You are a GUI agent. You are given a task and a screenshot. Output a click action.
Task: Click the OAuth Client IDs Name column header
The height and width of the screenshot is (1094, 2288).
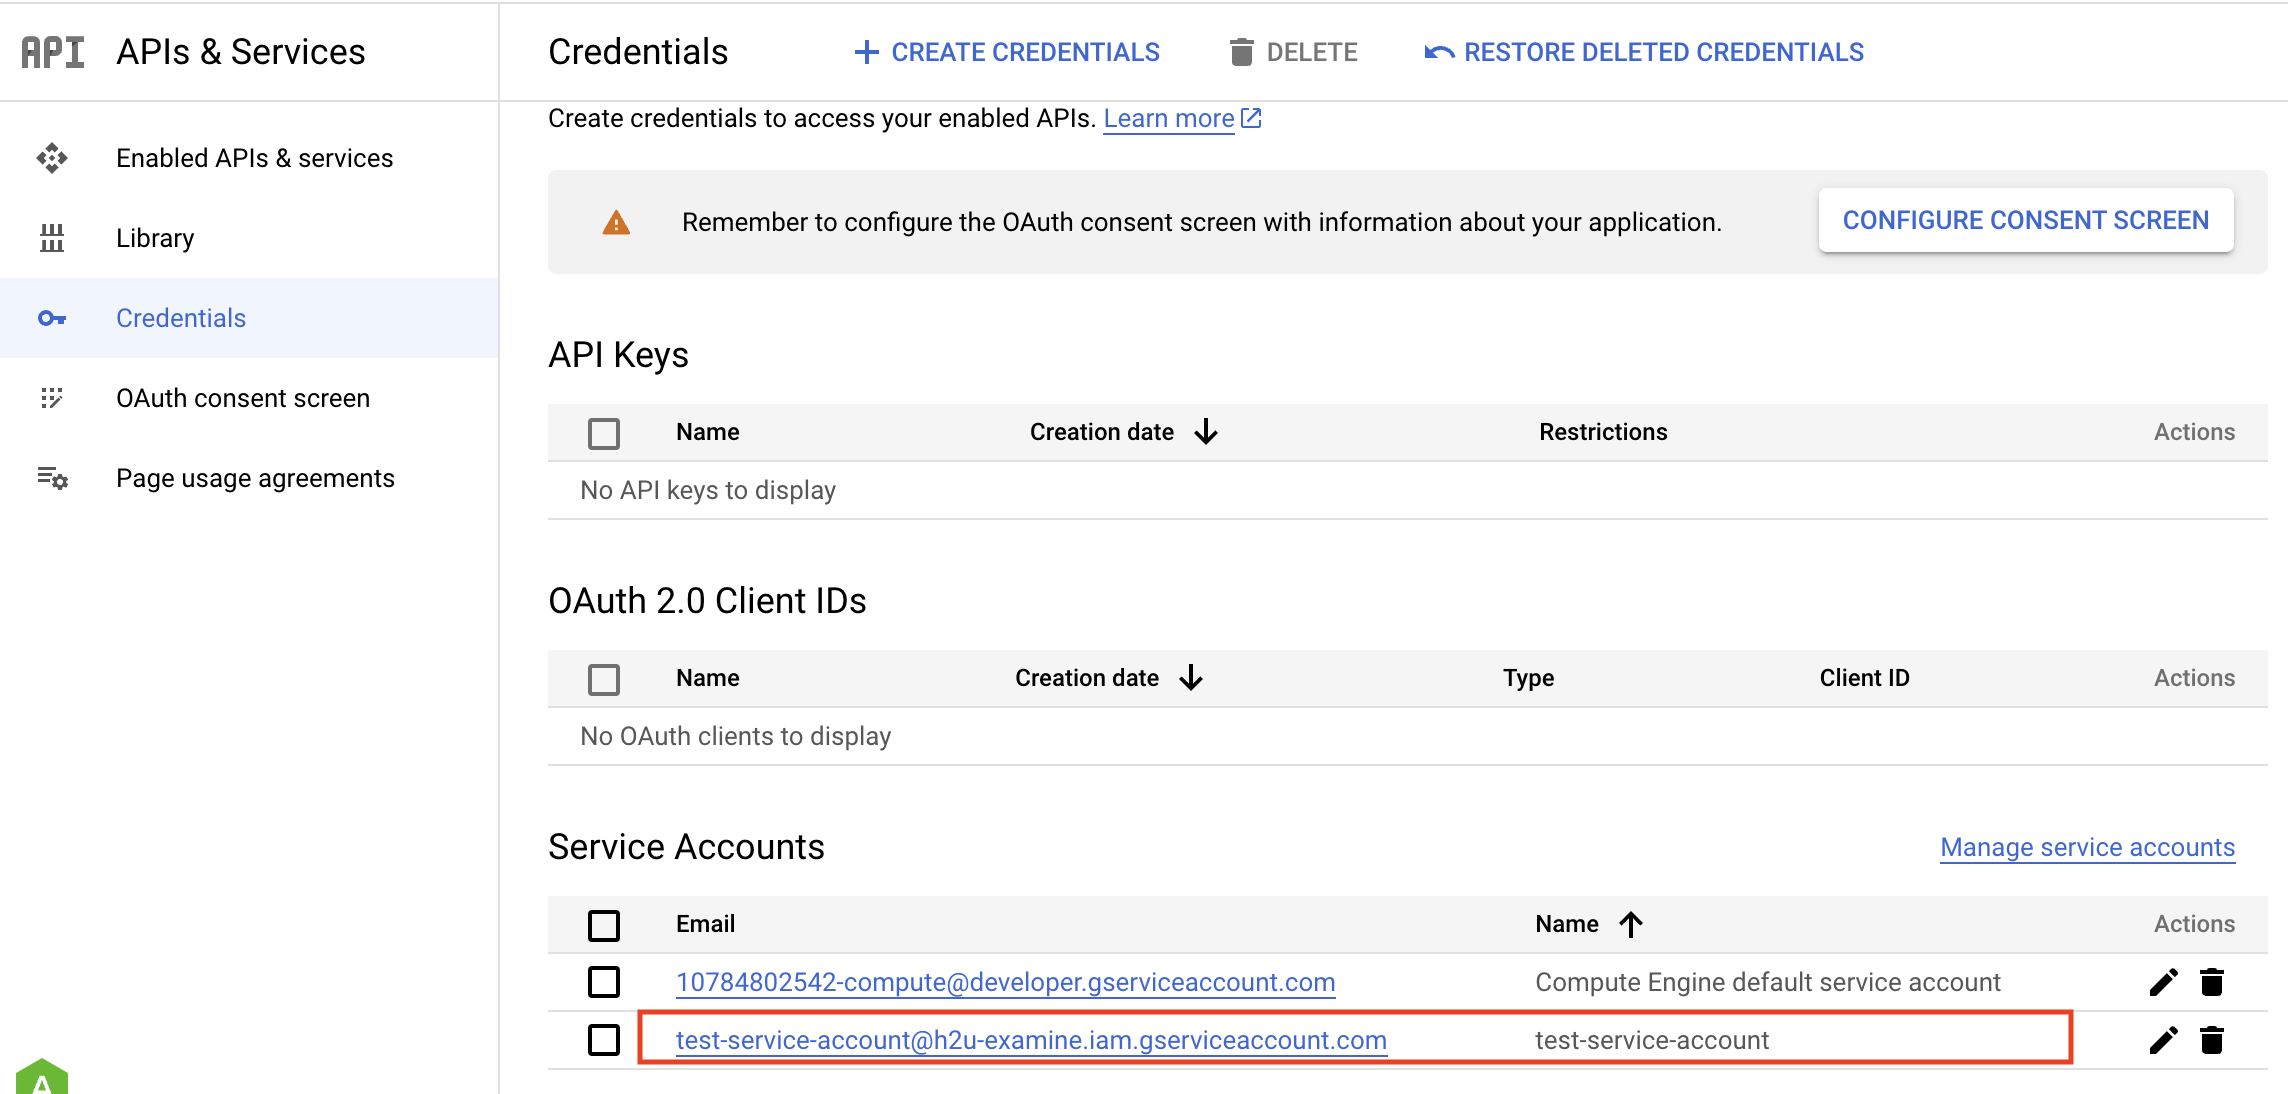[x=708, y=678]
